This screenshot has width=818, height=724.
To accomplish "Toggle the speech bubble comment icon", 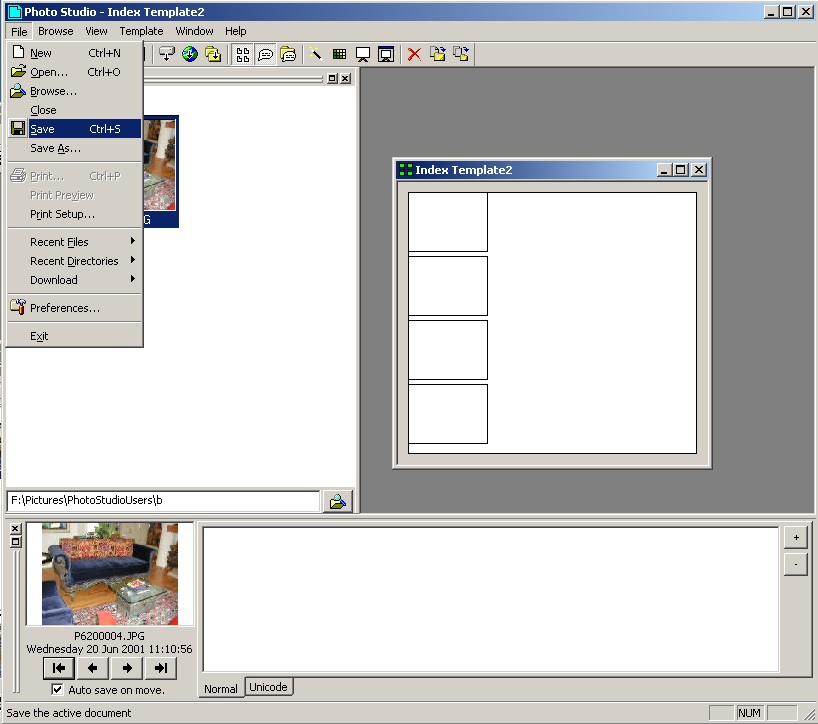I will click(x=266, y=54).
